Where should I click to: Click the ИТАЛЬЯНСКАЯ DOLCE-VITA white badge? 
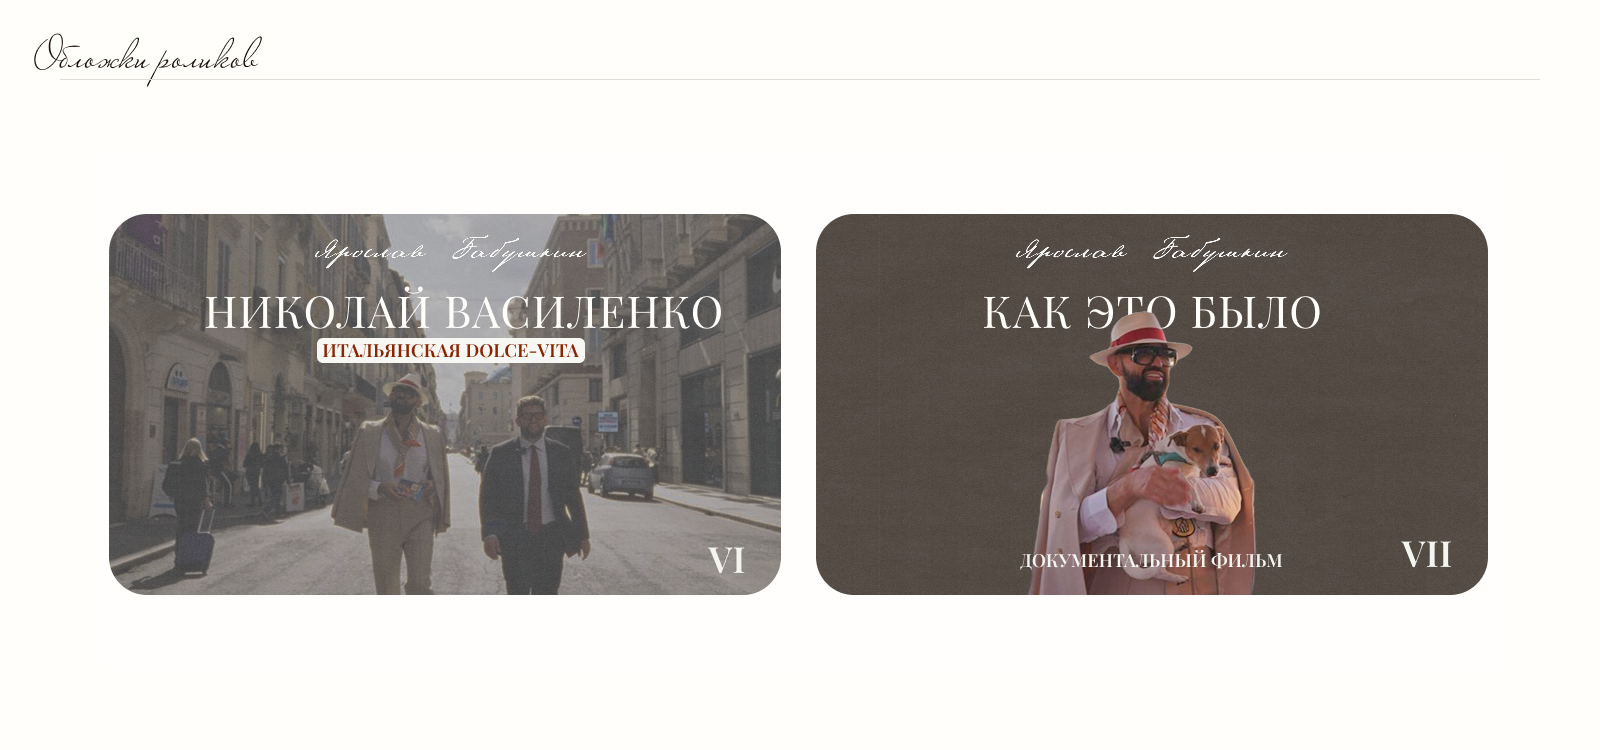451,351
